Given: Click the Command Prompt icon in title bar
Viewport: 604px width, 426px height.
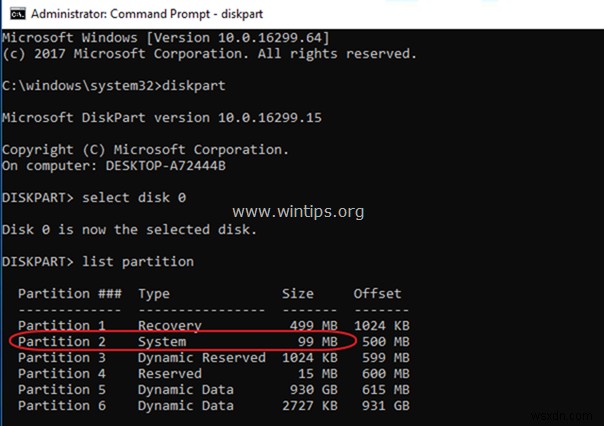Looking at the screenshot, I should [x=12, y=15].
